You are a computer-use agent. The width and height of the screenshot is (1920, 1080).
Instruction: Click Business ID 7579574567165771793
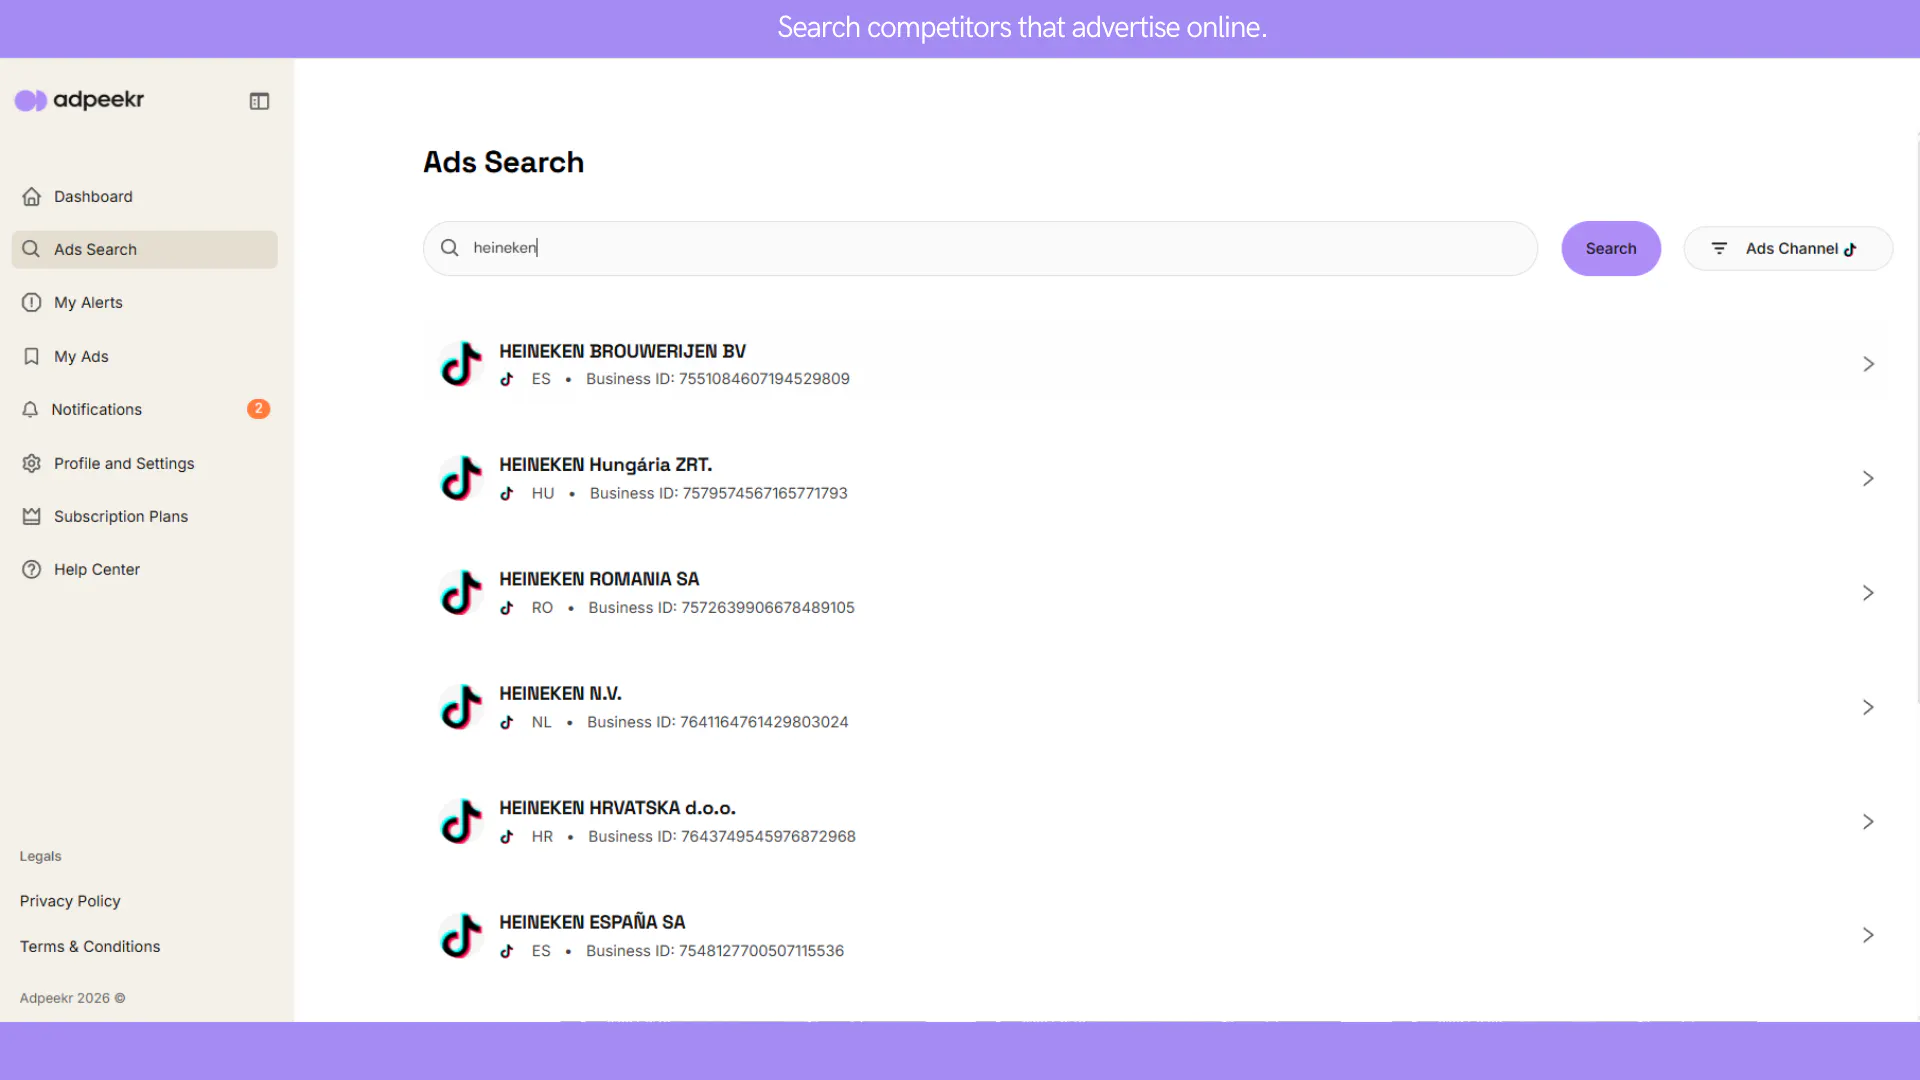point(719,494)
